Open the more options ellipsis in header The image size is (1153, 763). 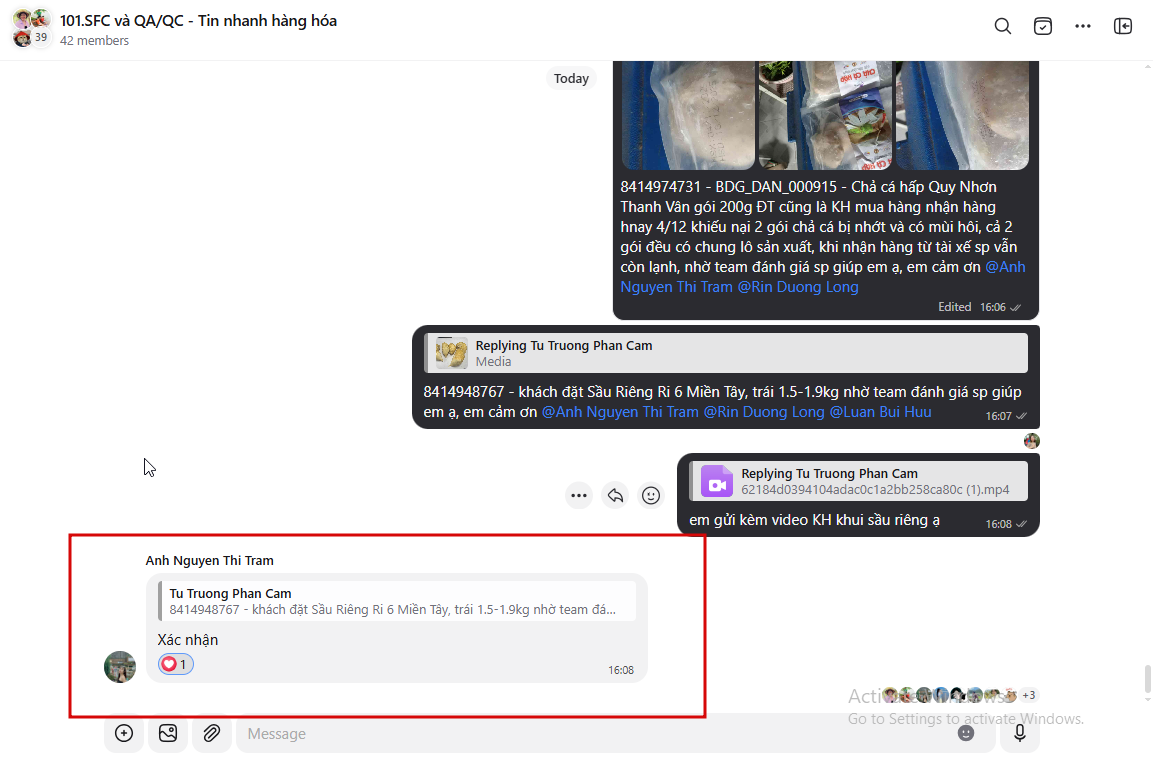(x=1082, y=26)
